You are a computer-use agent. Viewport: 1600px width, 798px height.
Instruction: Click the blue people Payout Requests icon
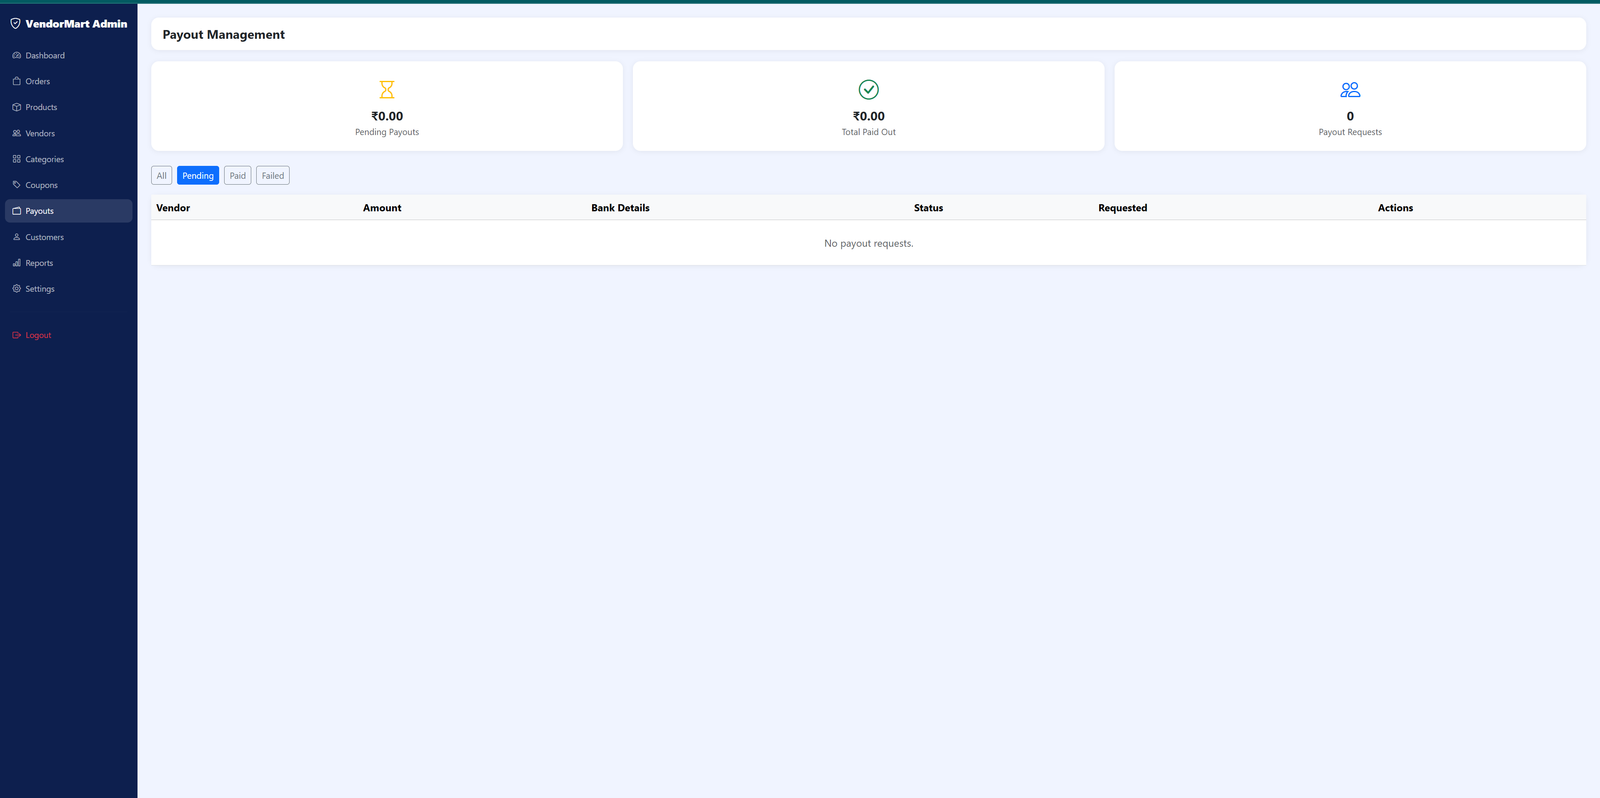point(1350,90)
